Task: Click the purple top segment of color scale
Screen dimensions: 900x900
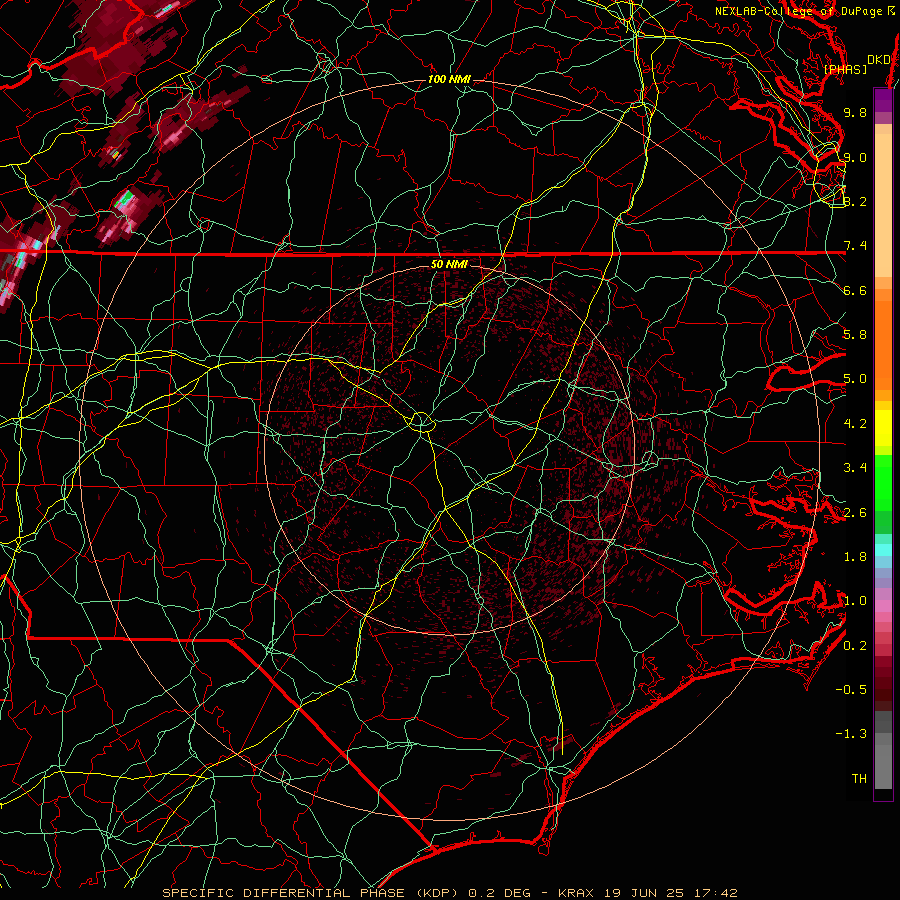Action: coord(883,100)
